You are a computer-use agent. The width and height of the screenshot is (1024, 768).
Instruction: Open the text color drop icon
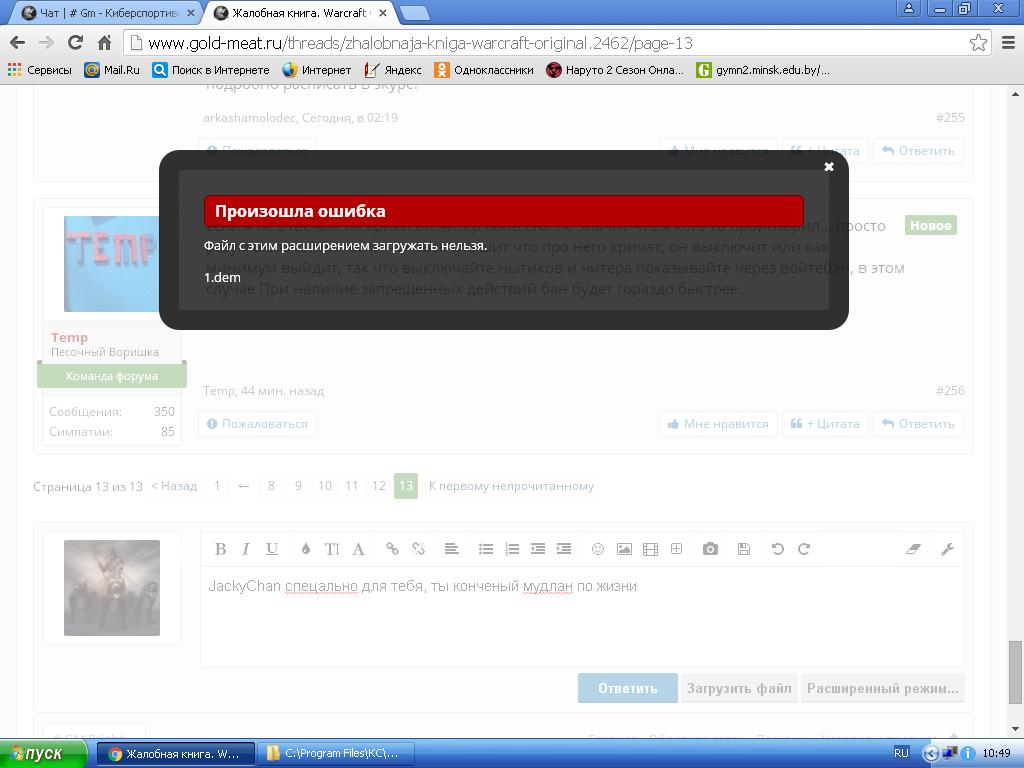tap(305, 549)
